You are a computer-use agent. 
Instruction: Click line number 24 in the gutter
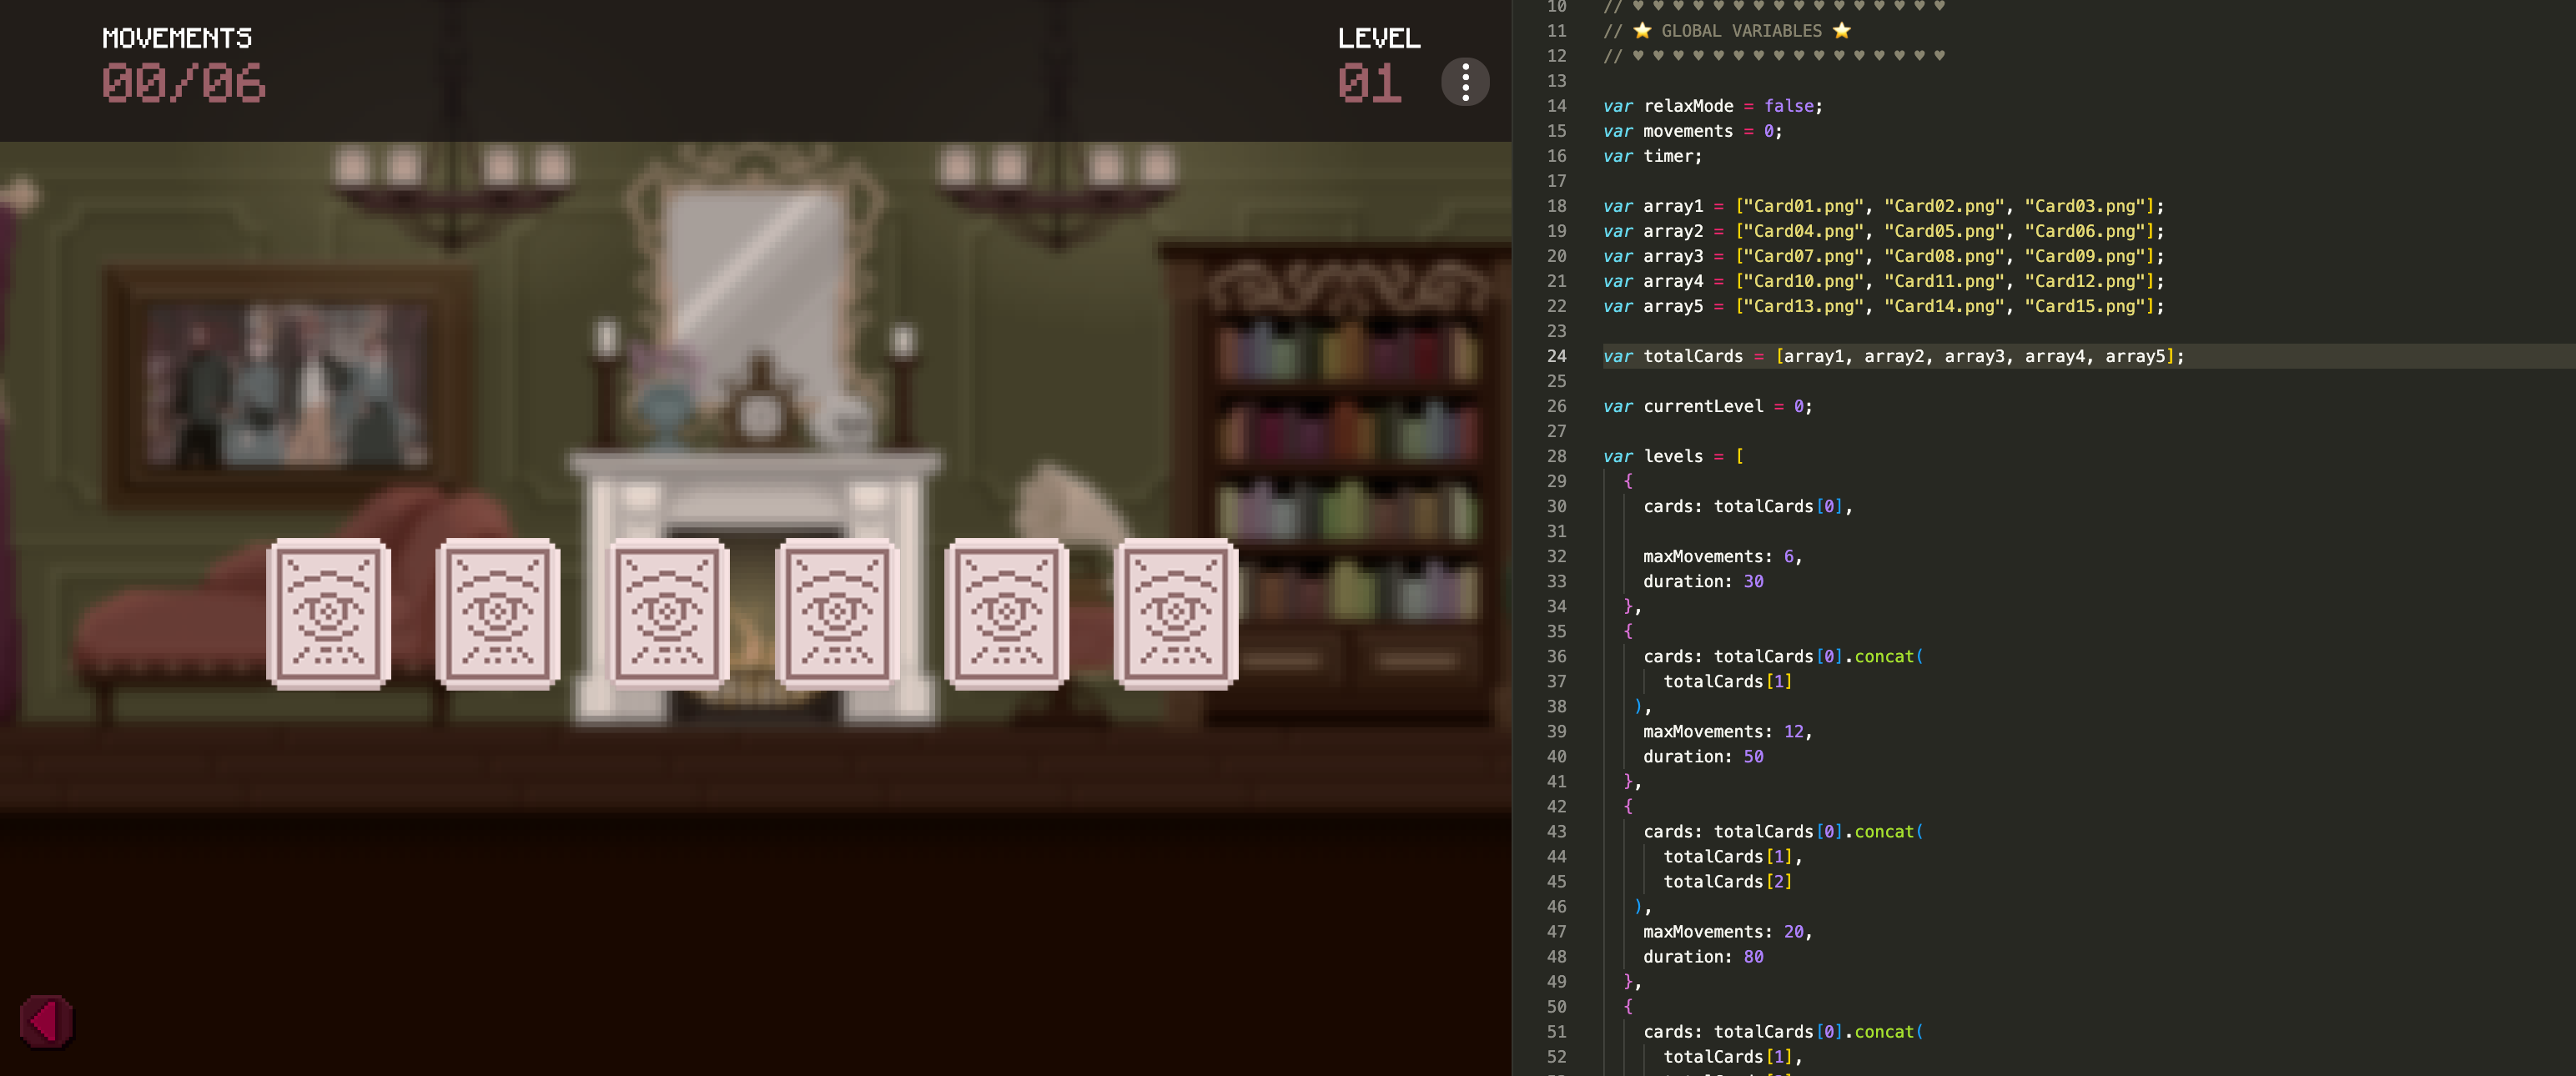[x=1556, y=356]
